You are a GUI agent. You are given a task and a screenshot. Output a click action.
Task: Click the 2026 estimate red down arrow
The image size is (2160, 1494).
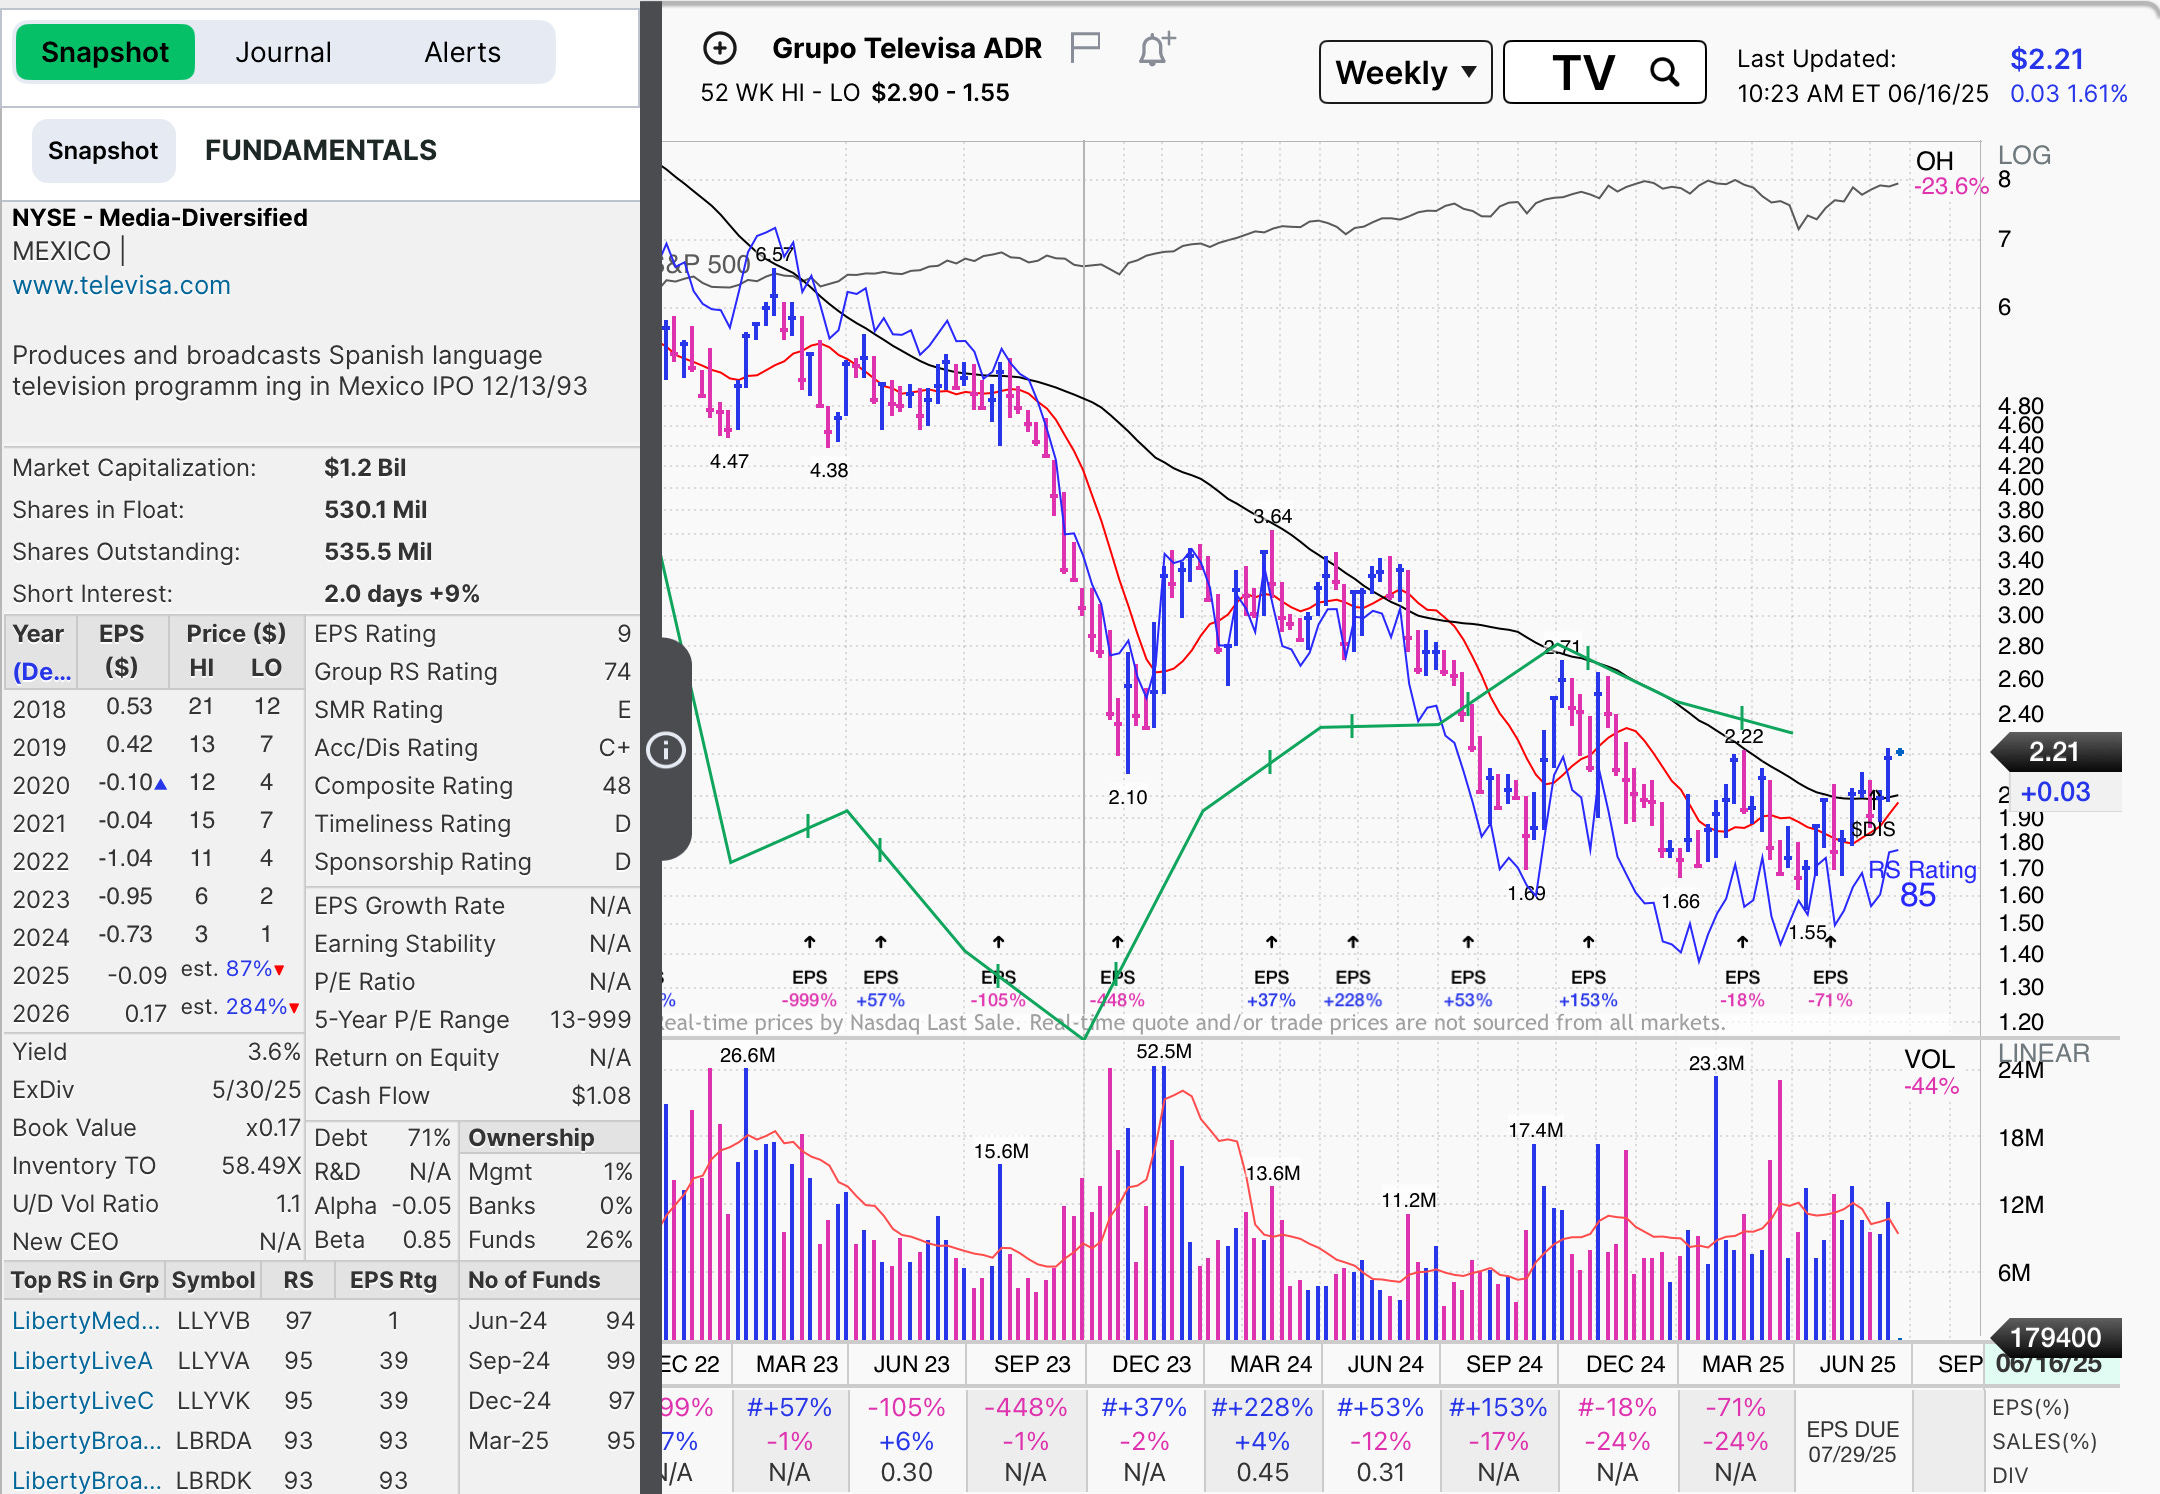click(294, 1008)
